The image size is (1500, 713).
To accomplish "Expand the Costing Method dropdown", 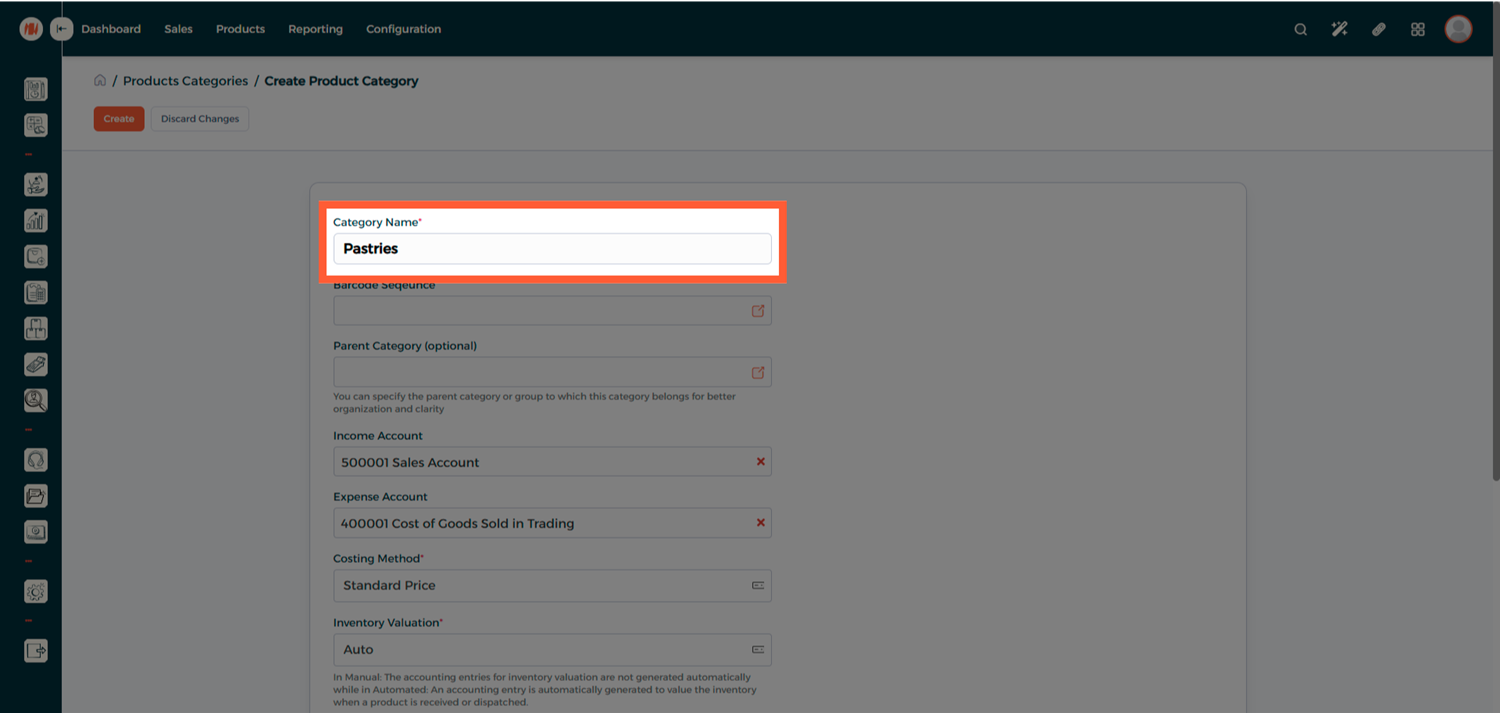I will click(x=757, y=586).
